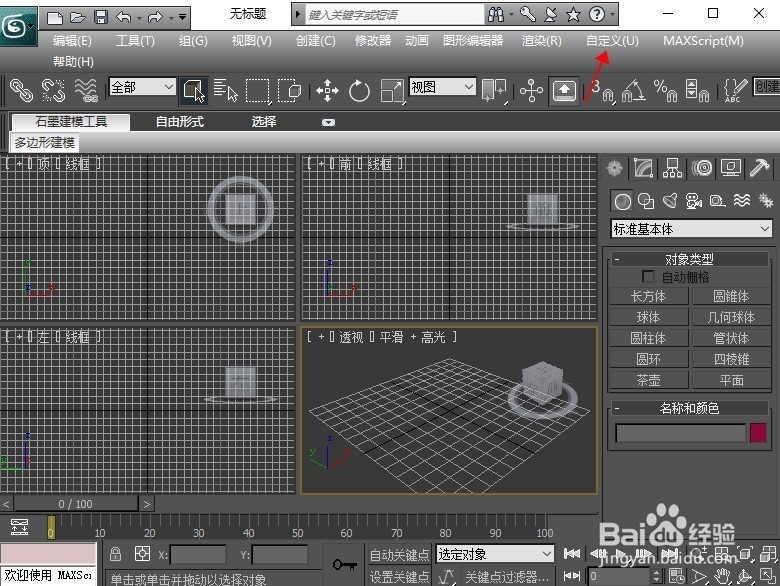Open the 选定对象 key filter dropdown
Image resolution: width=780 pixels, height=586 pixels.
click(x=495, y=554)
